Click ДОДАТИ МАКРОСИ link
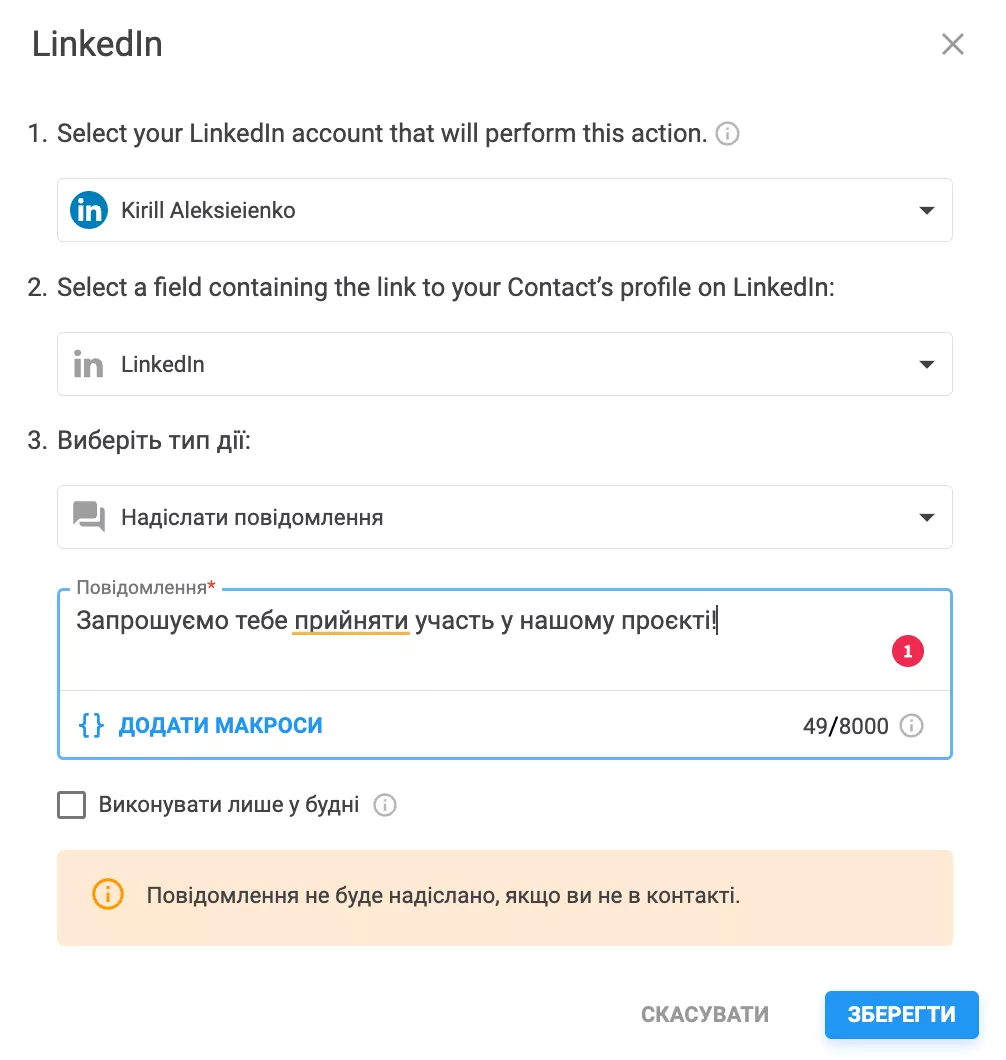Screen dimensions: 1006x1060 click(x=220, y=725)
